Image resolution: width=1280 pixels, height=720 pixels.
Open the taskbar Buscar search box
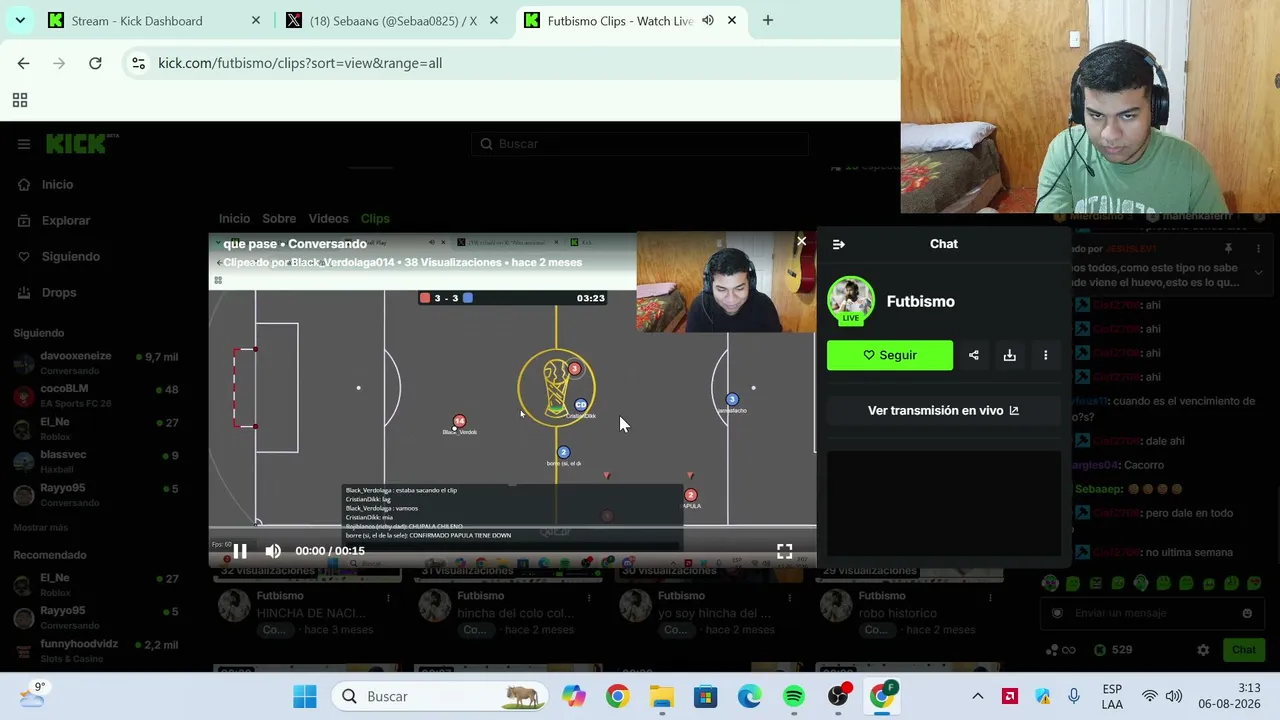coord(441,696)
